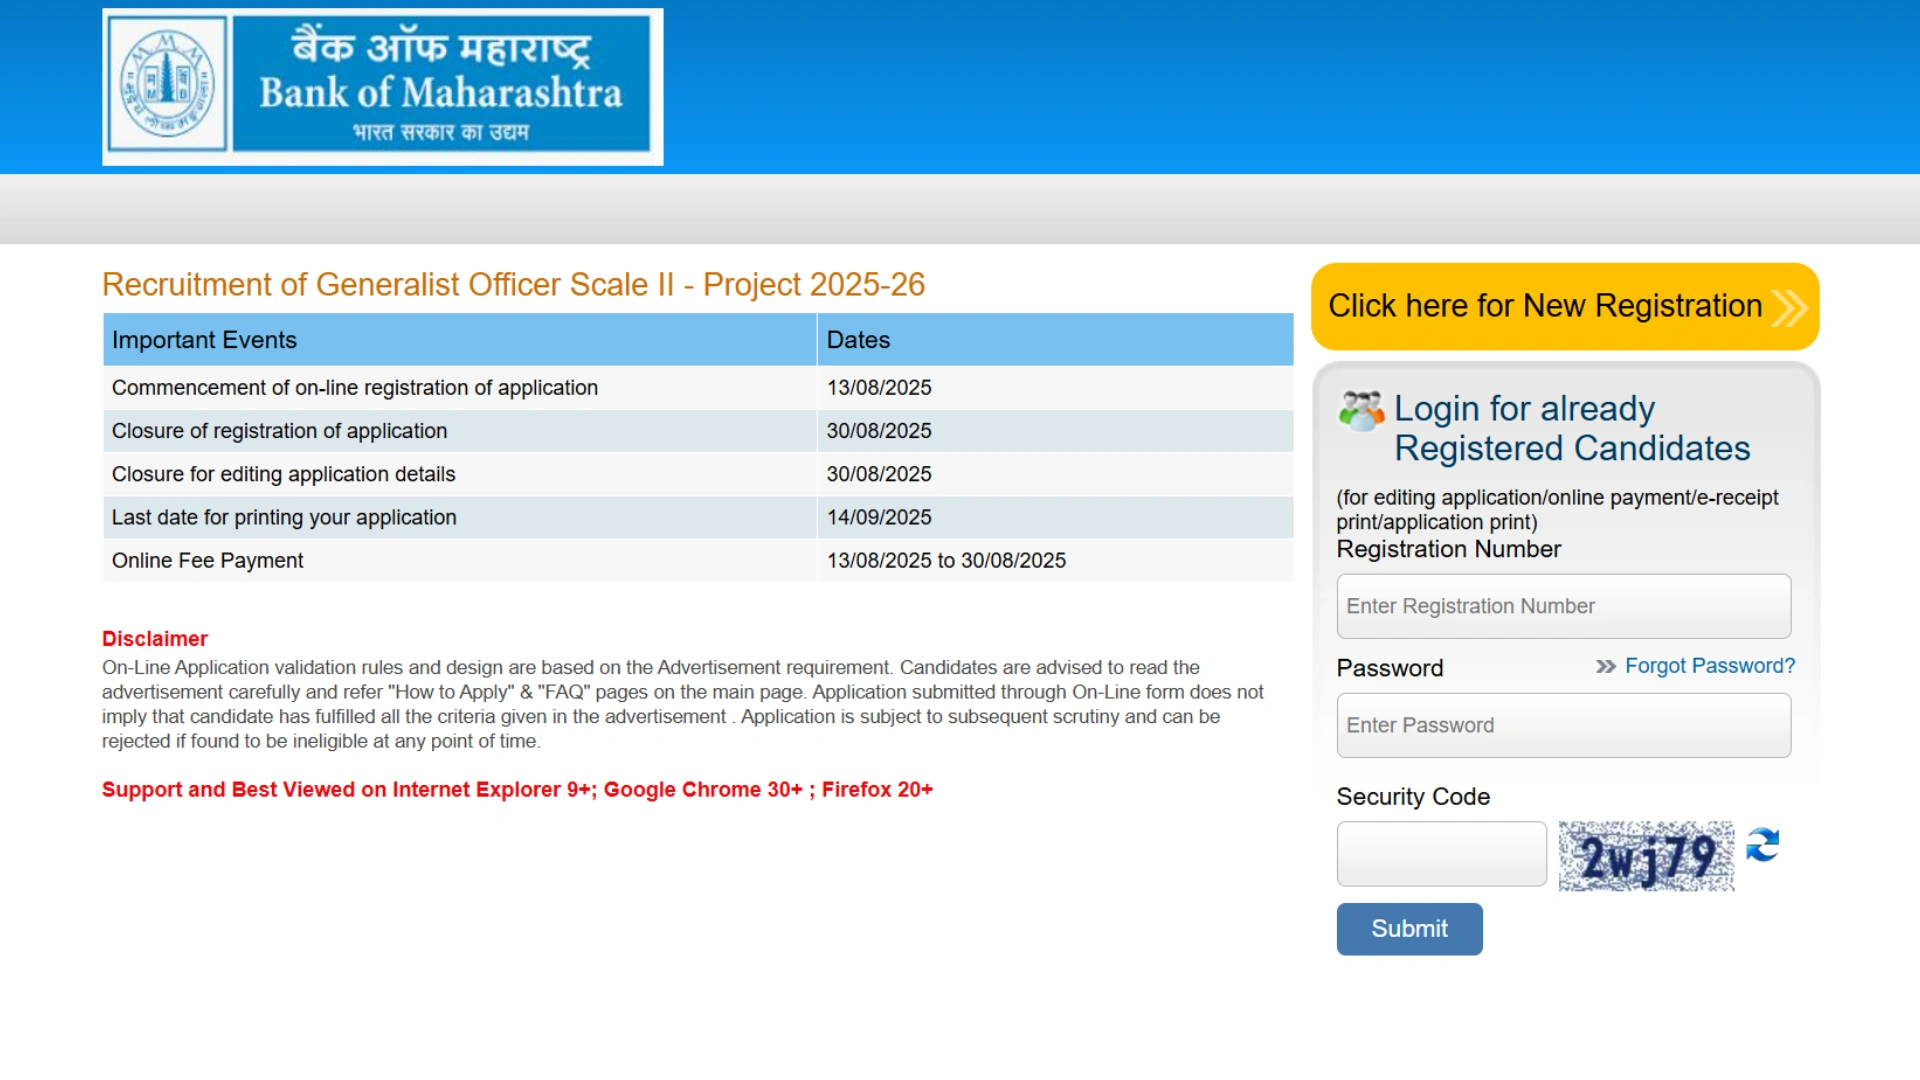Click the registered candidates people icon

point(1362,408)
